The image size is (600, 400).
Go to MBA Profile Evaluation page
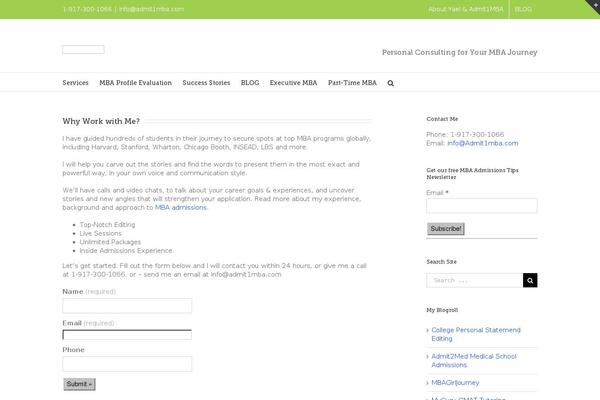pyautogui.click(x=135, y=83)
